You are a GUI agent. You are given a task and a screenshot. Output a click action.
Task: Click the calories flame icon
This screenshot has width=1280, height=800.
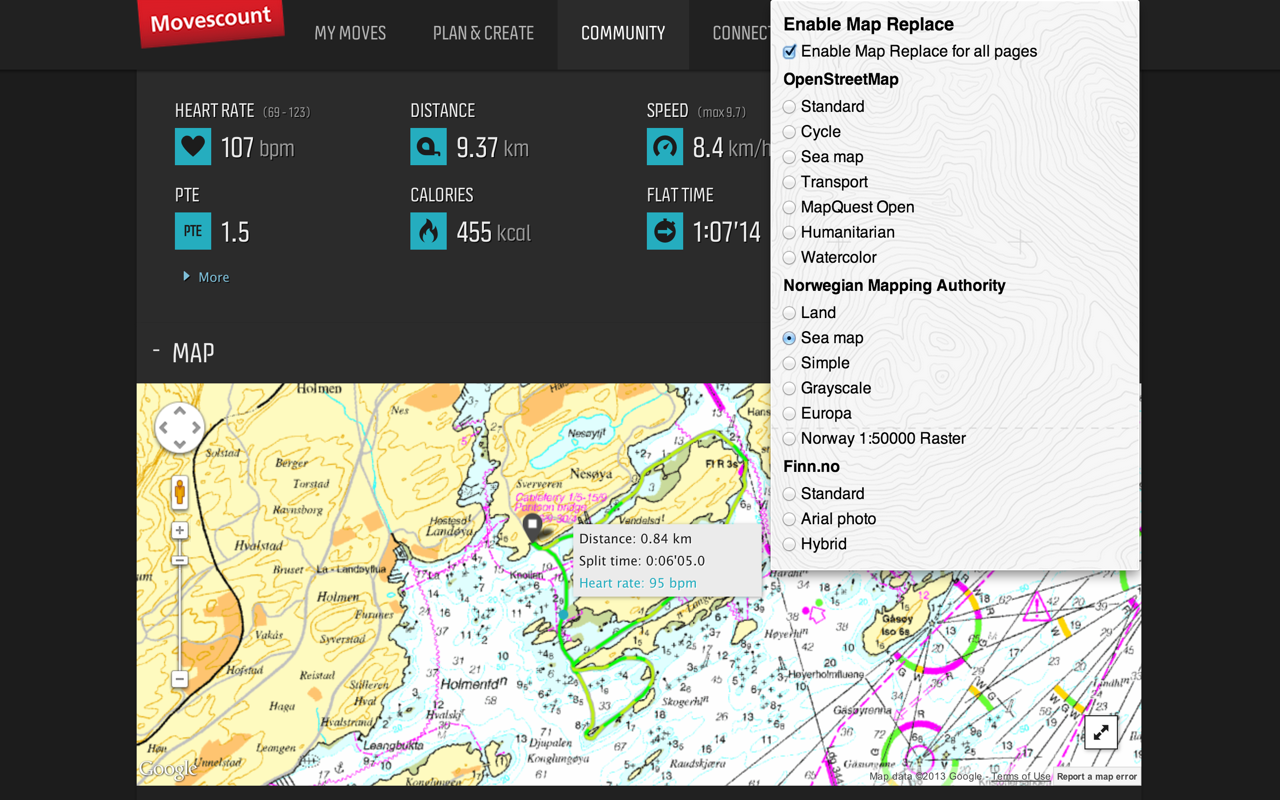429,231
